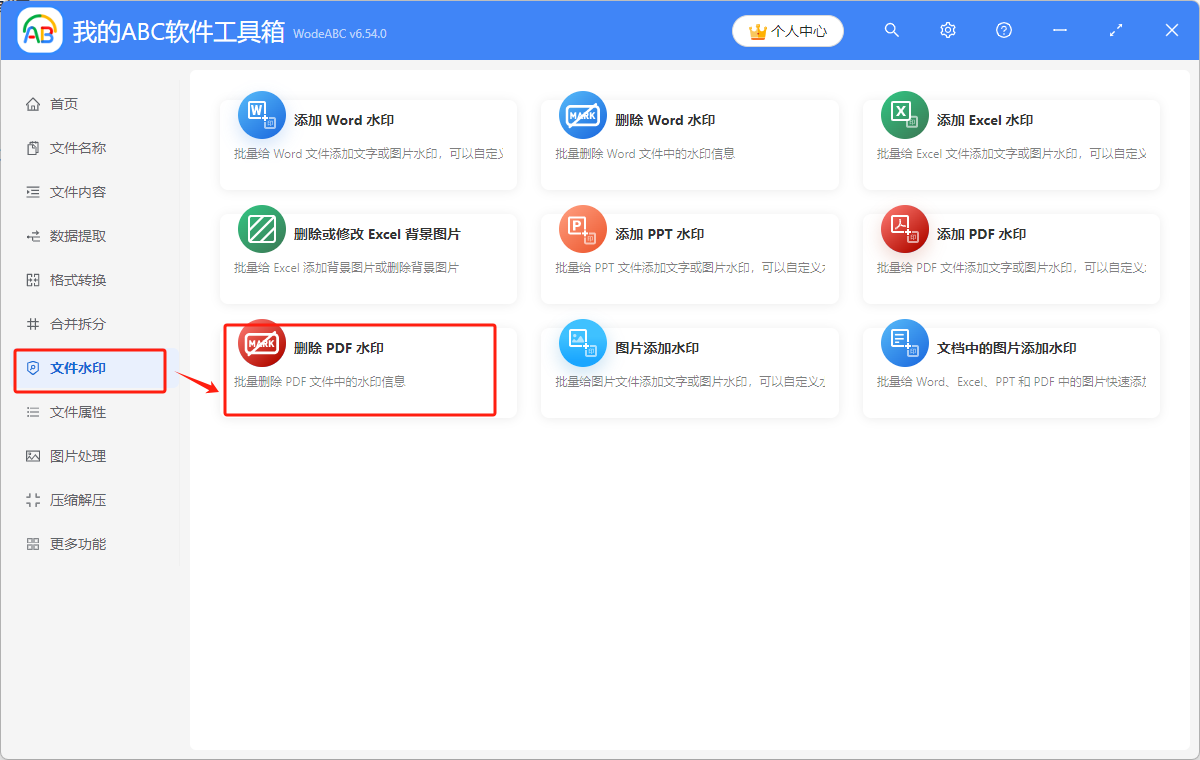Screen dimensions: 1200x760
Task: Open 删除或修改 Excel 背景图片 title
Action: (377, 234)
